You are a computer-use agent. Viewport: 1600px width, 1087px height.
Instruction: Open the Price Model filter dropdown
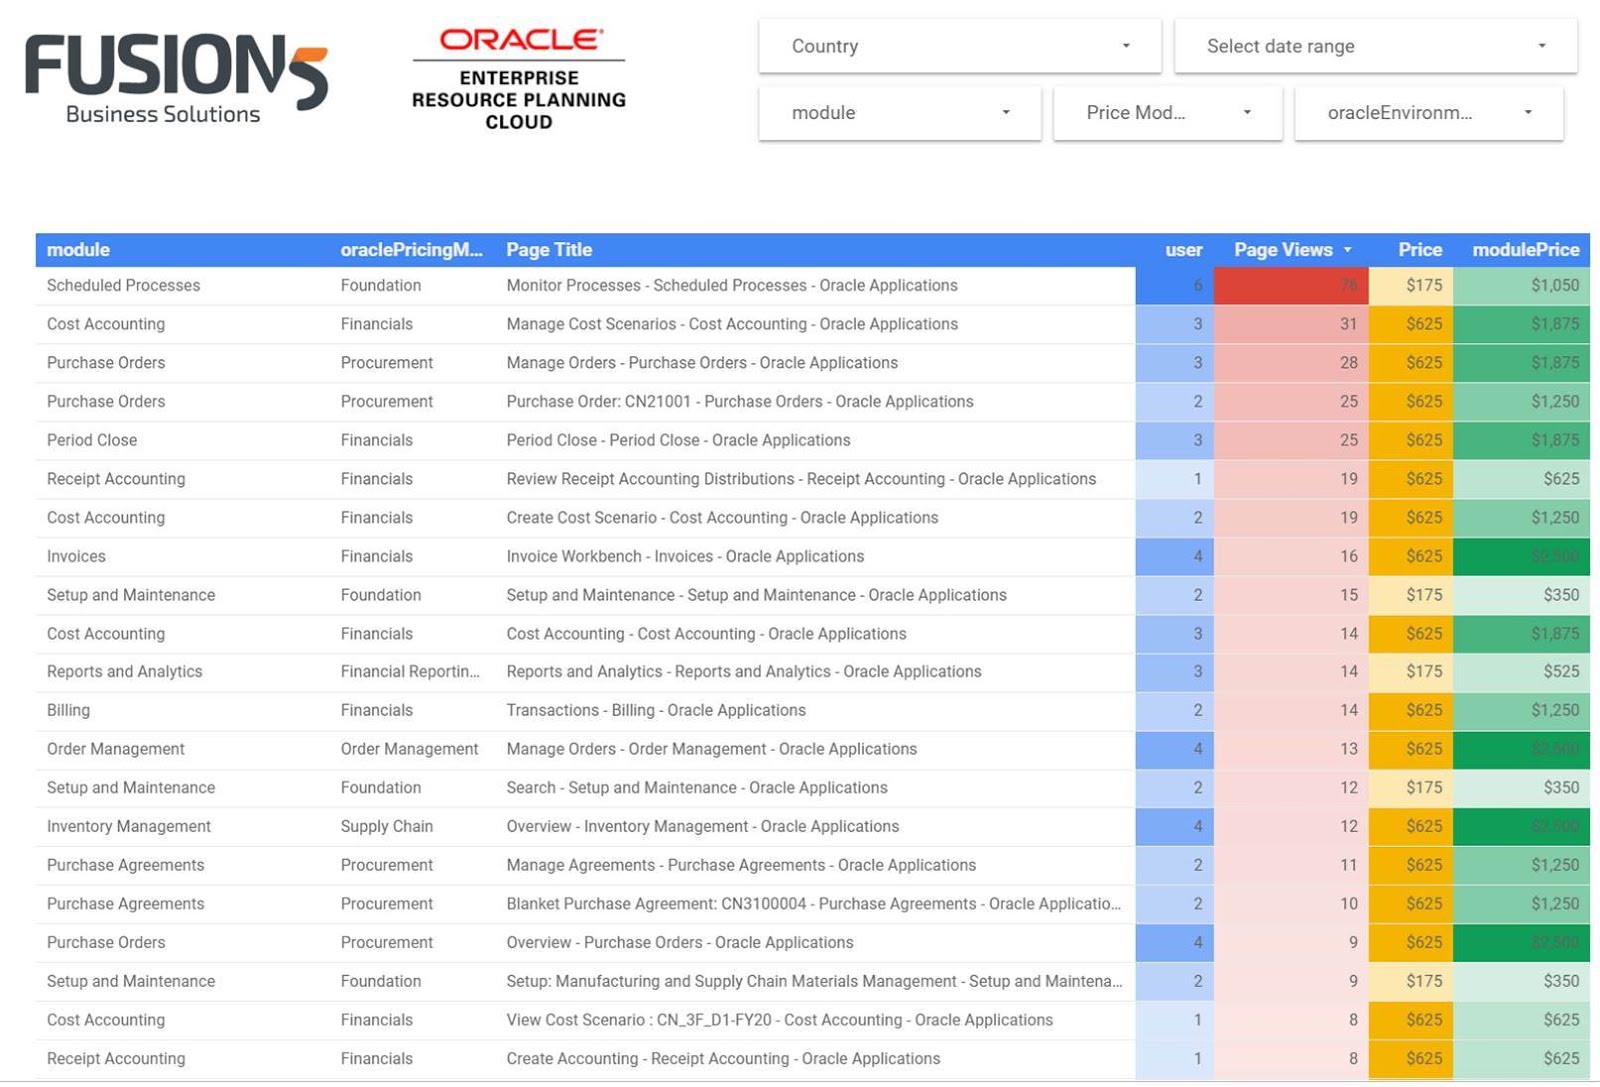click(x=1166, y=112)
